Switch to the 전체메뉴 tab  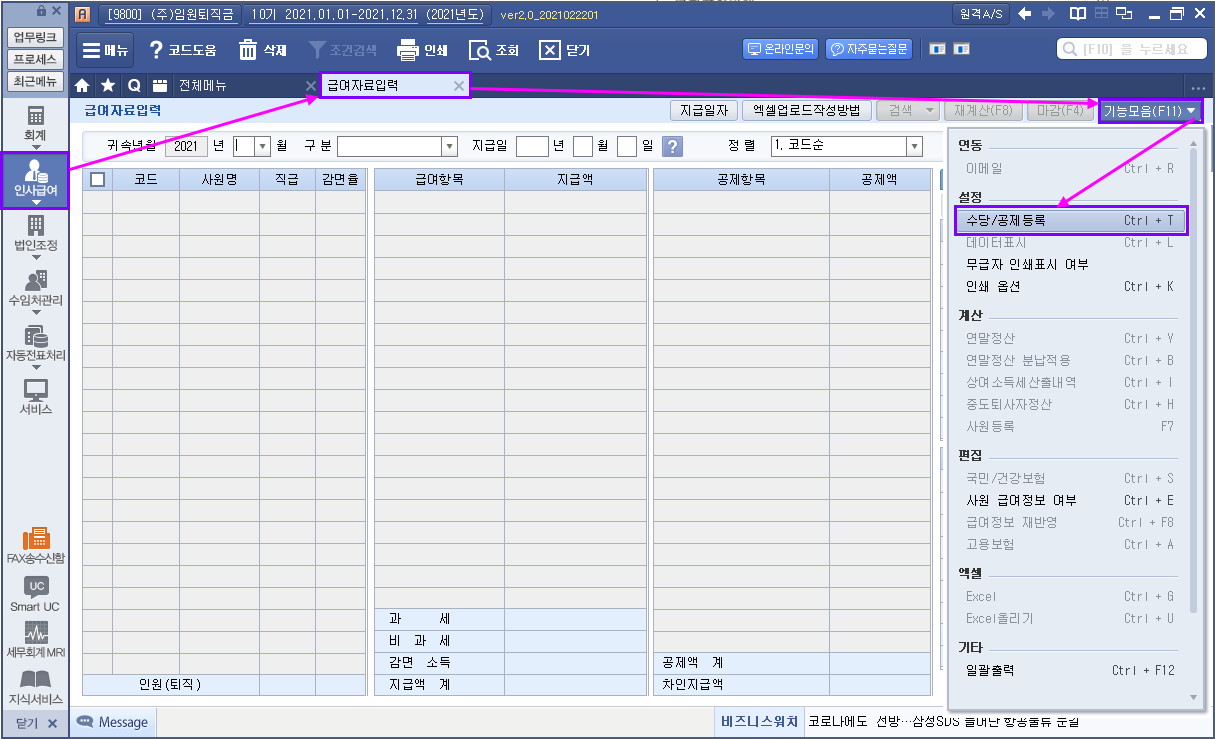tap(202, 85)
